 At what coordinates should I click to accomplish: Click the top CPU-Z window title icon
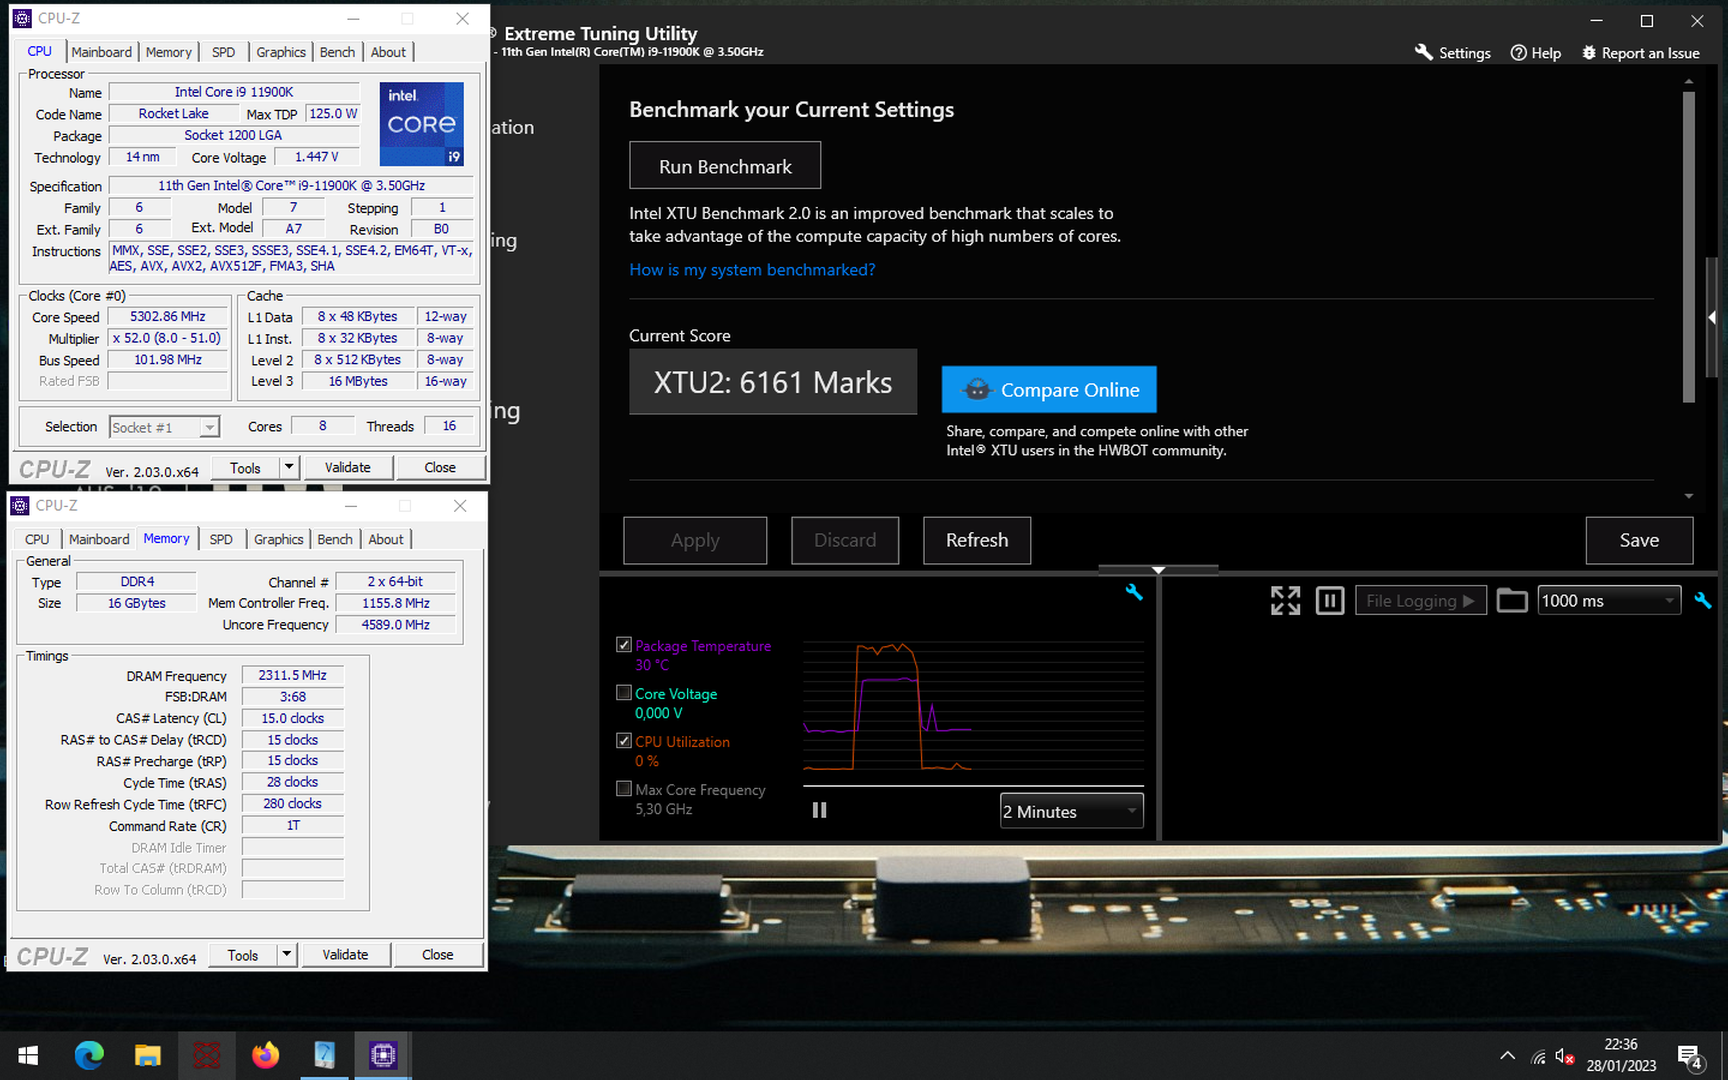(22, 18)
